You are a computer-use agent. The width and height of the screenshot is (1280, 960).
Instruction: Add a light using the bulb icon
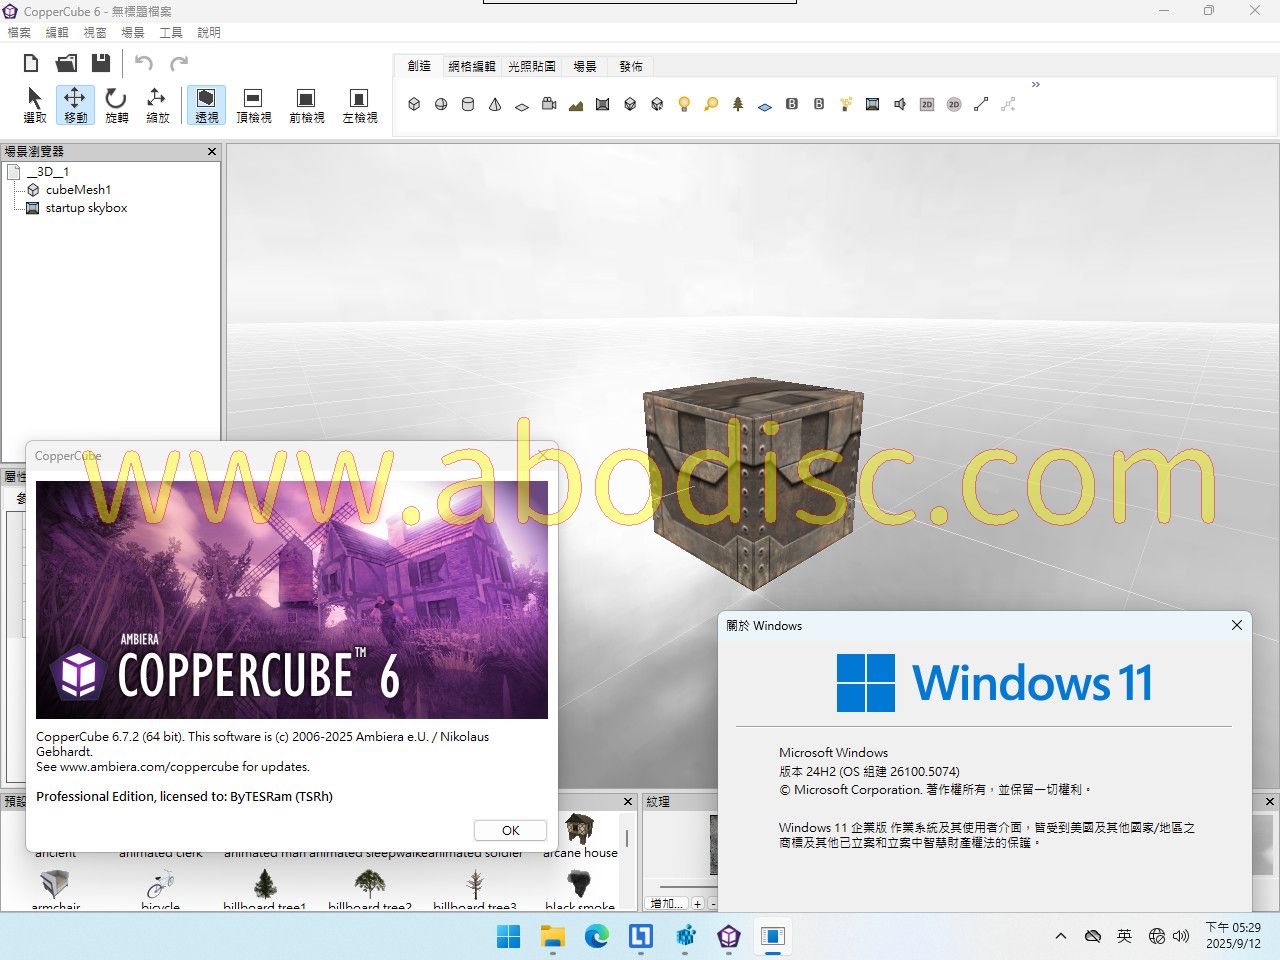[x=684, y=104]
